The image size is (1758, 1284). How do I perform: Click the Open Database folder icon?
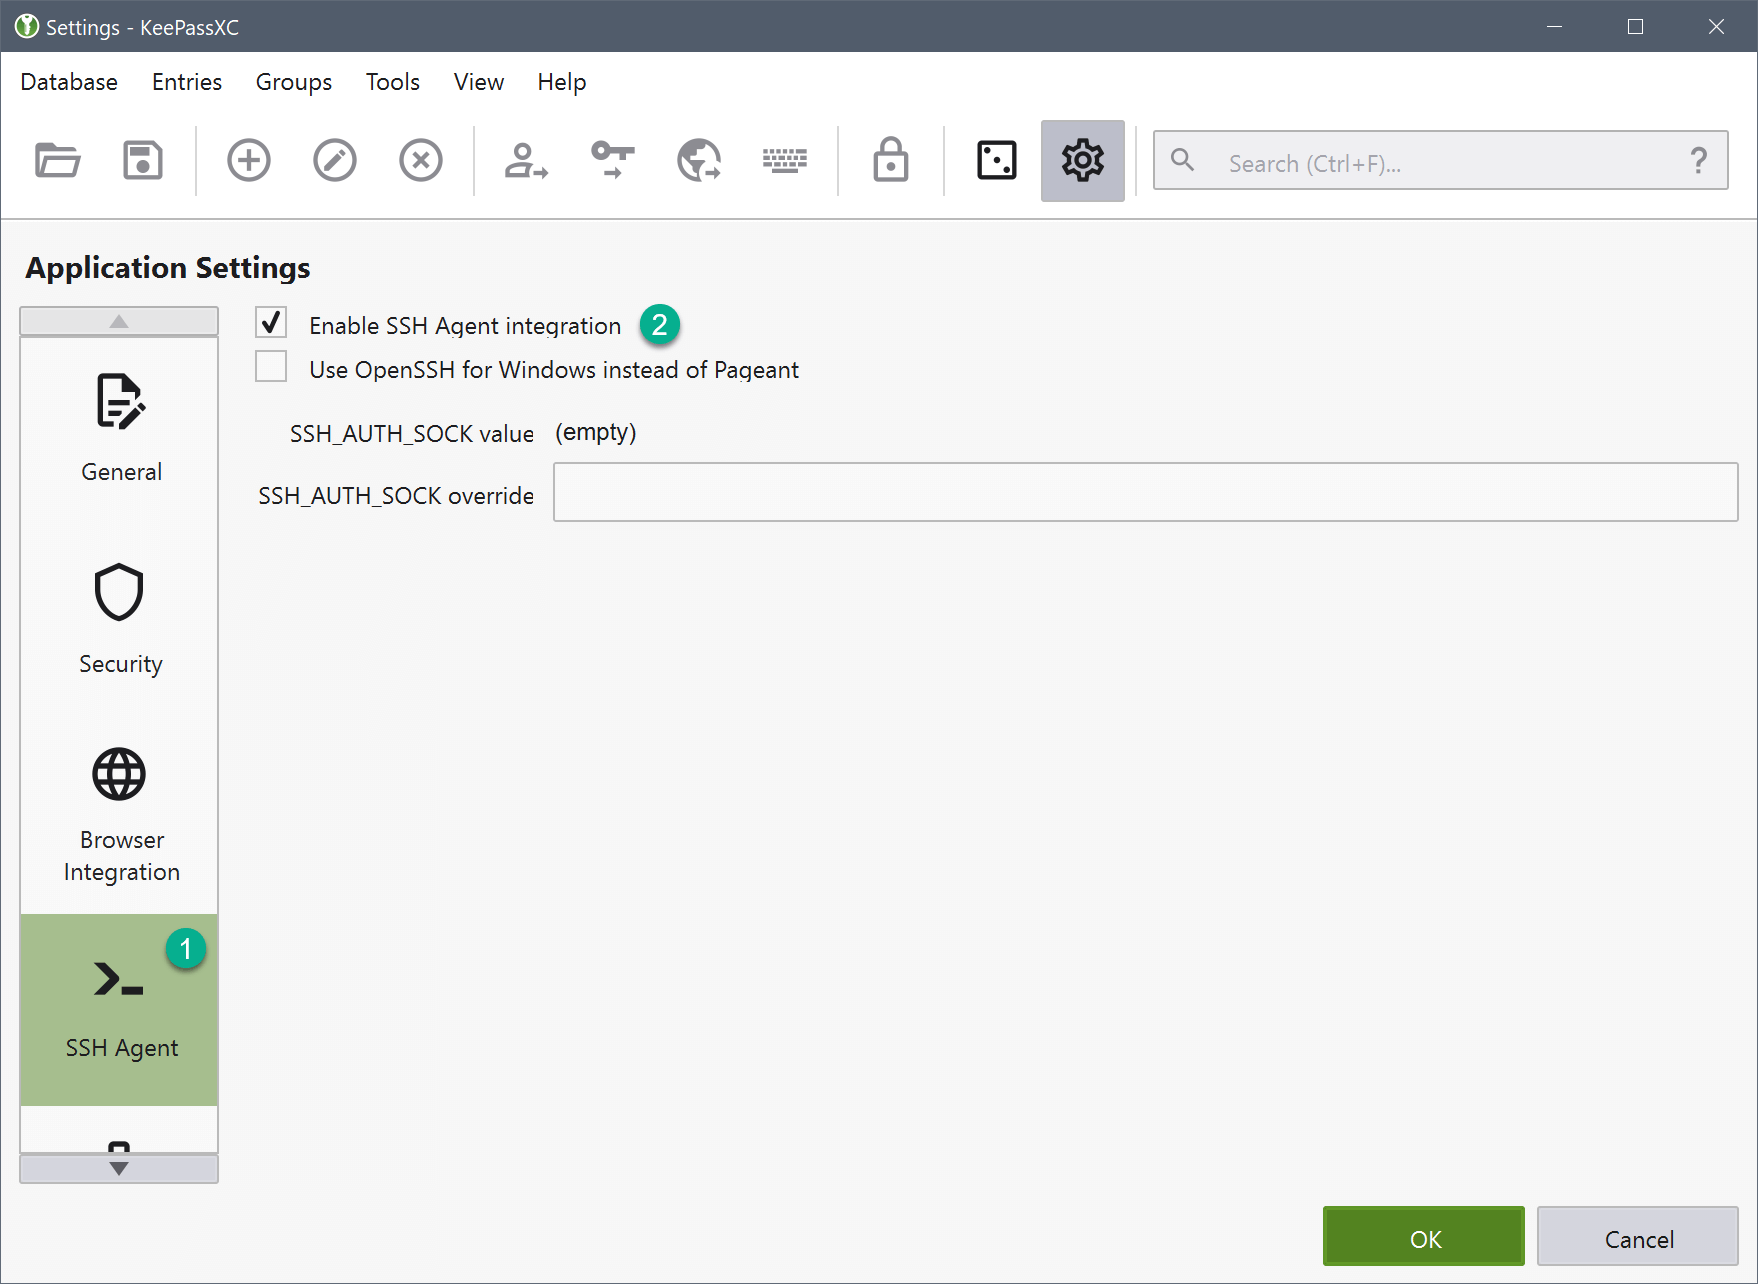tap(57, 160)
